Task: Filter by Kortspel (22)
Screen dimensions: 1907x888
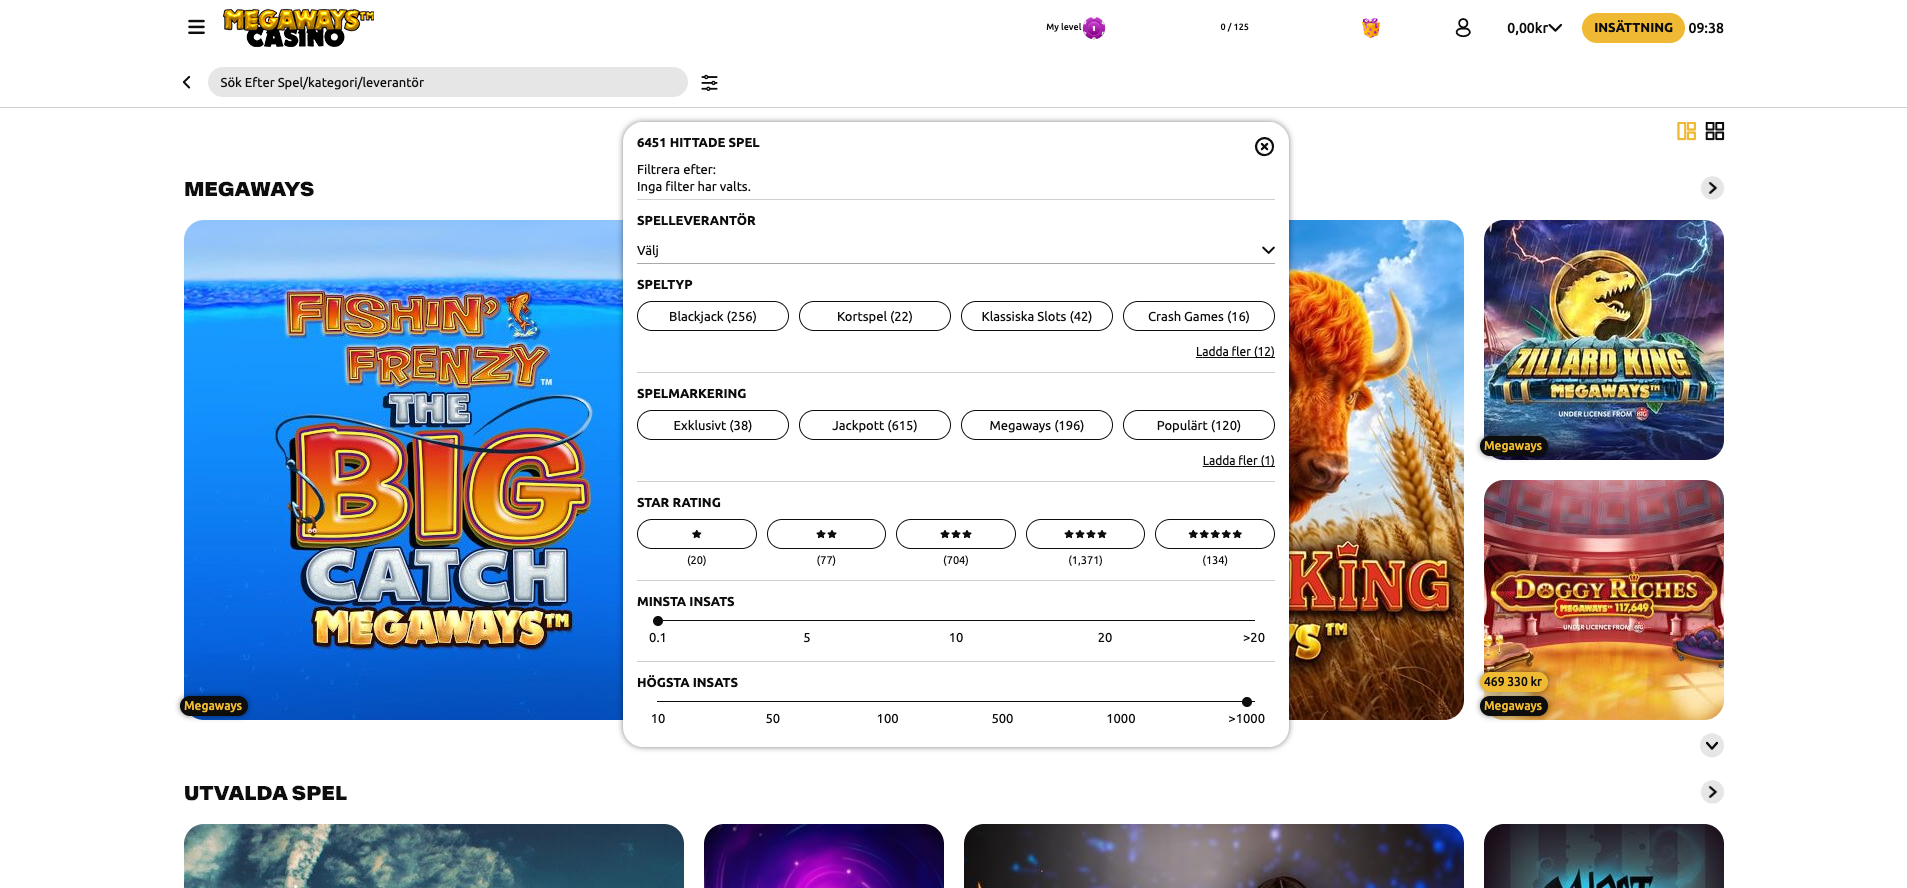Action: [x=874, y=316]
